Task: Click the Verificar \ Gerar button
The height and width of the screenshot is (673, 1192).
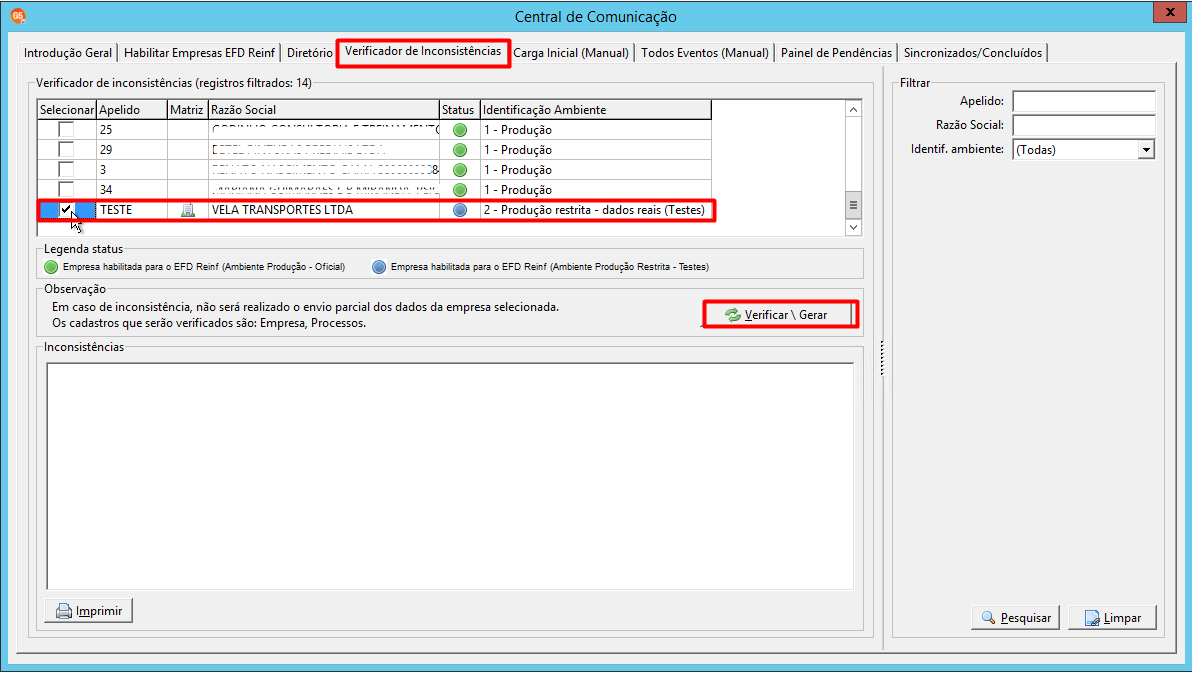Action: point(781,315)
